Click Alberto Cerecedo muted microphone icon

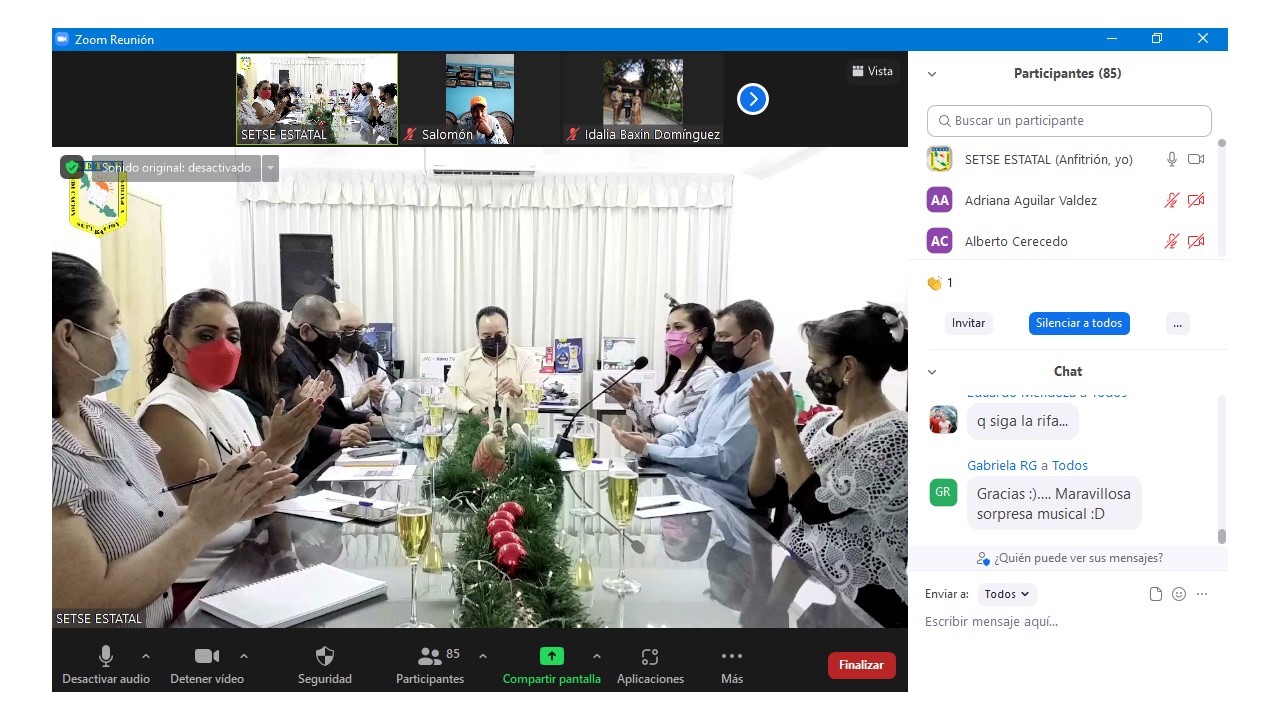point(1172,241)
